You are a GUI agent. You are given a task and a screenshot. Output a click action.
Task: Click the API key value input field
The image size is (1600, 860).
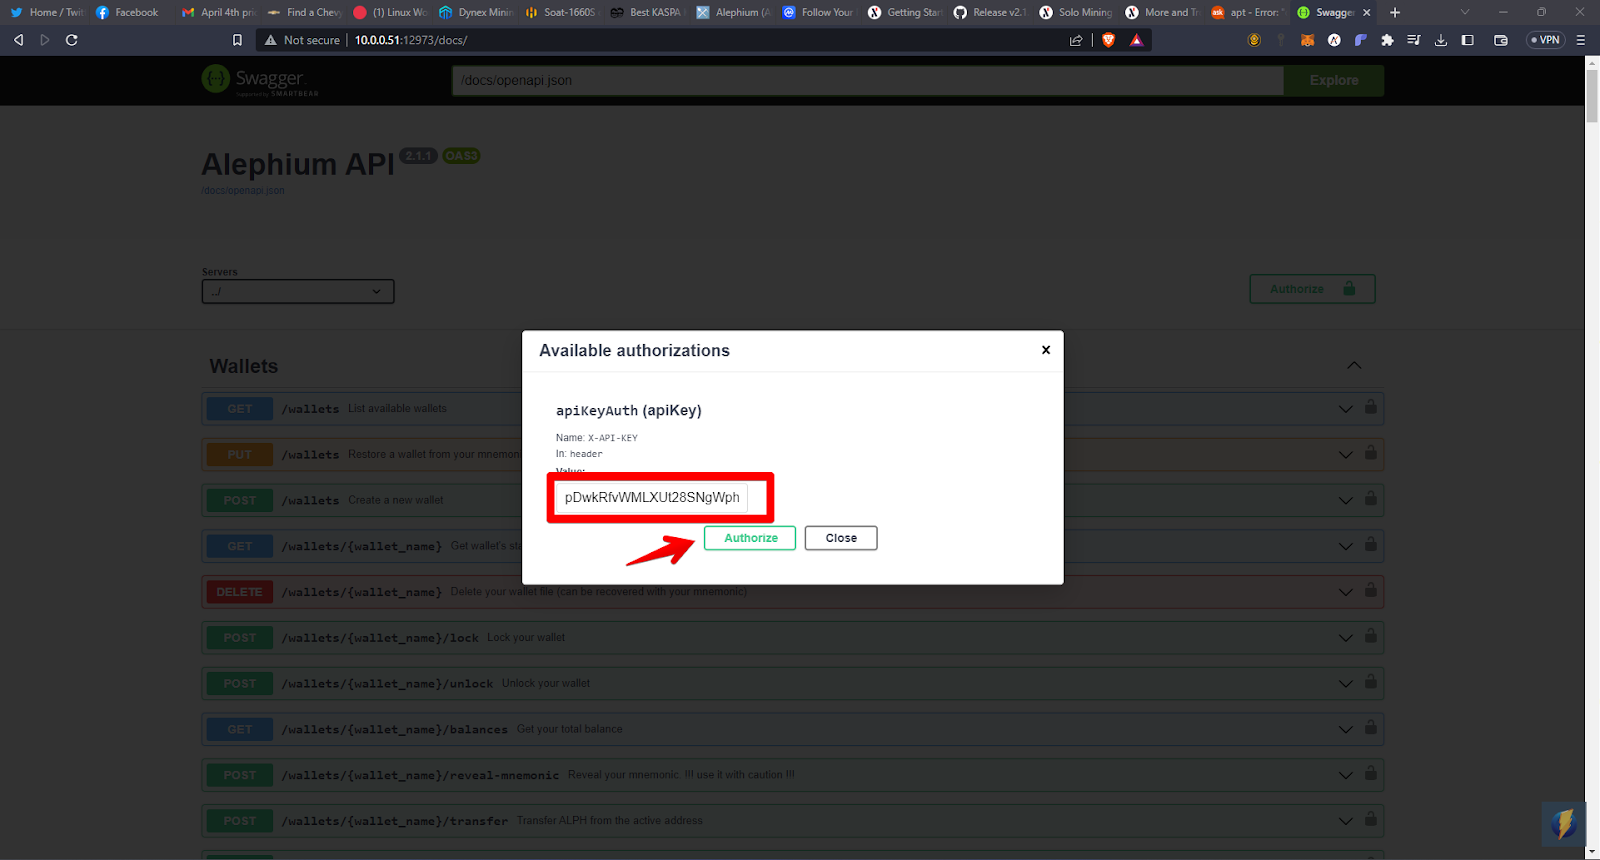click(652, 497)
